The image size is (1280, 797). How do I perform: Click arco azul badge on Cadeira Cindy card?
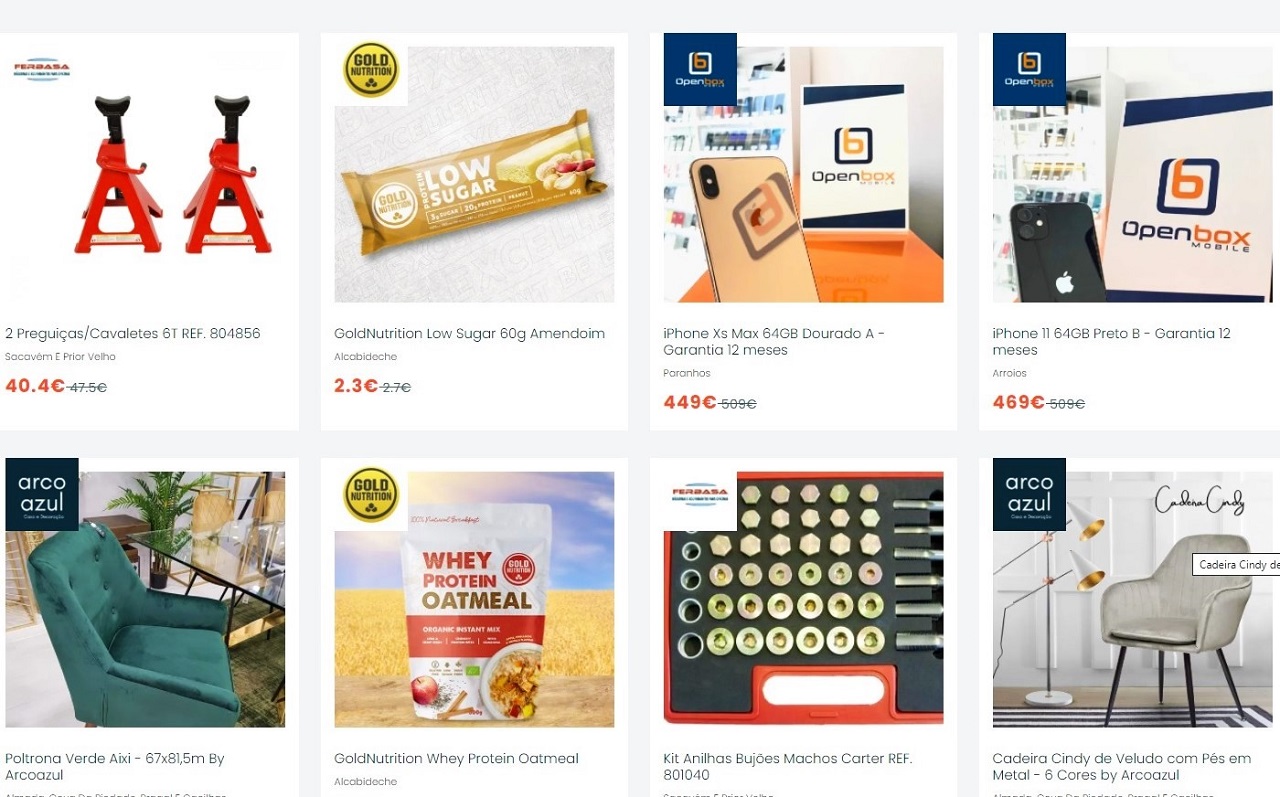[1029, 494]
